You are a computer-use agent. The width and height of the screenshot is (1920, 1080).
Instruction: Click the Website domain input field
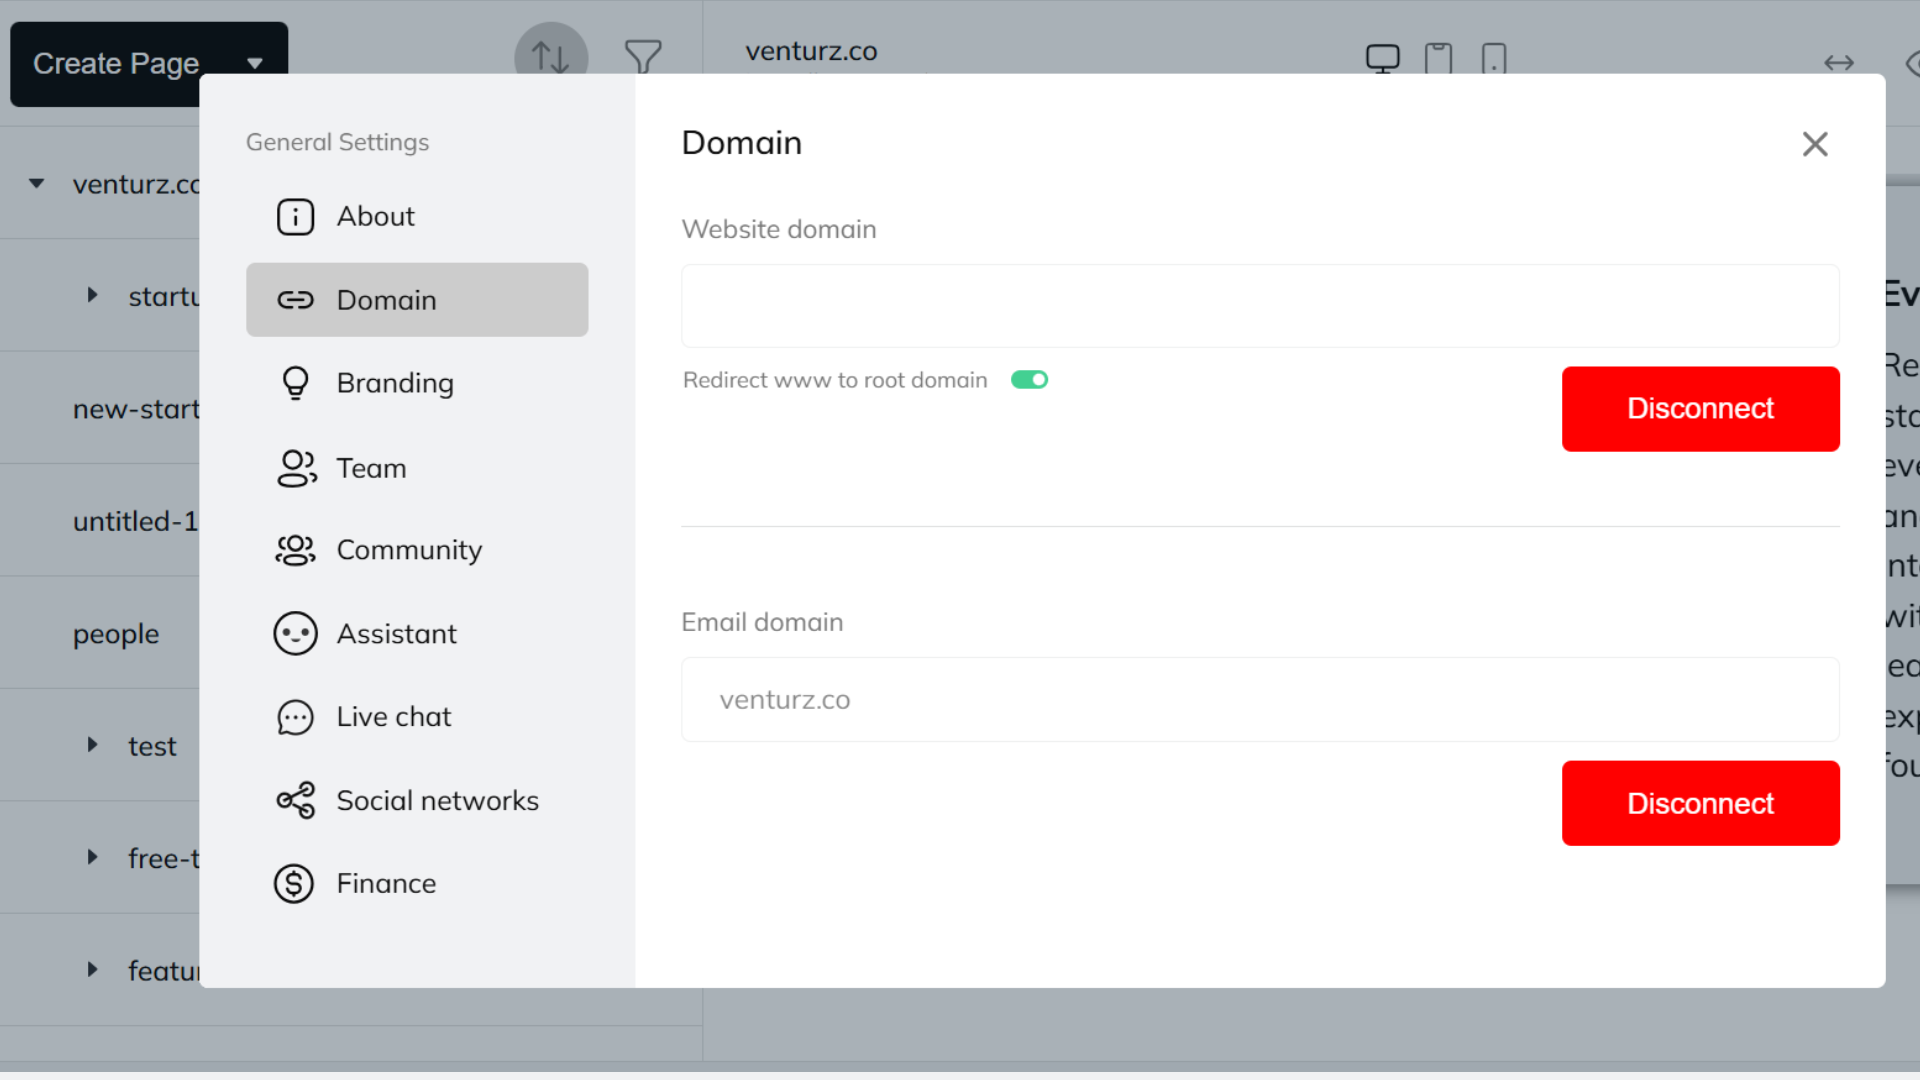tap(1260, 306)
